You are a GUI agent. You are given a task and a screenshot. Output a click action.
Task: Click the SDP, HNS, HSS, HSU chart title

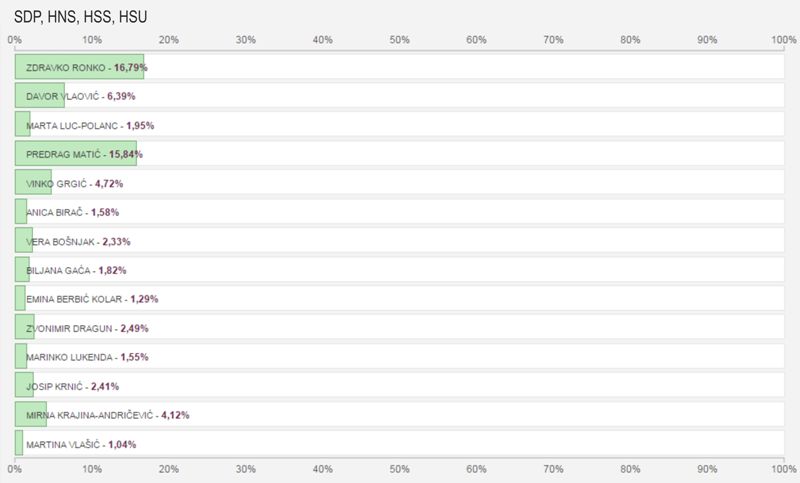pyautogui.click(x=81, y=17)
